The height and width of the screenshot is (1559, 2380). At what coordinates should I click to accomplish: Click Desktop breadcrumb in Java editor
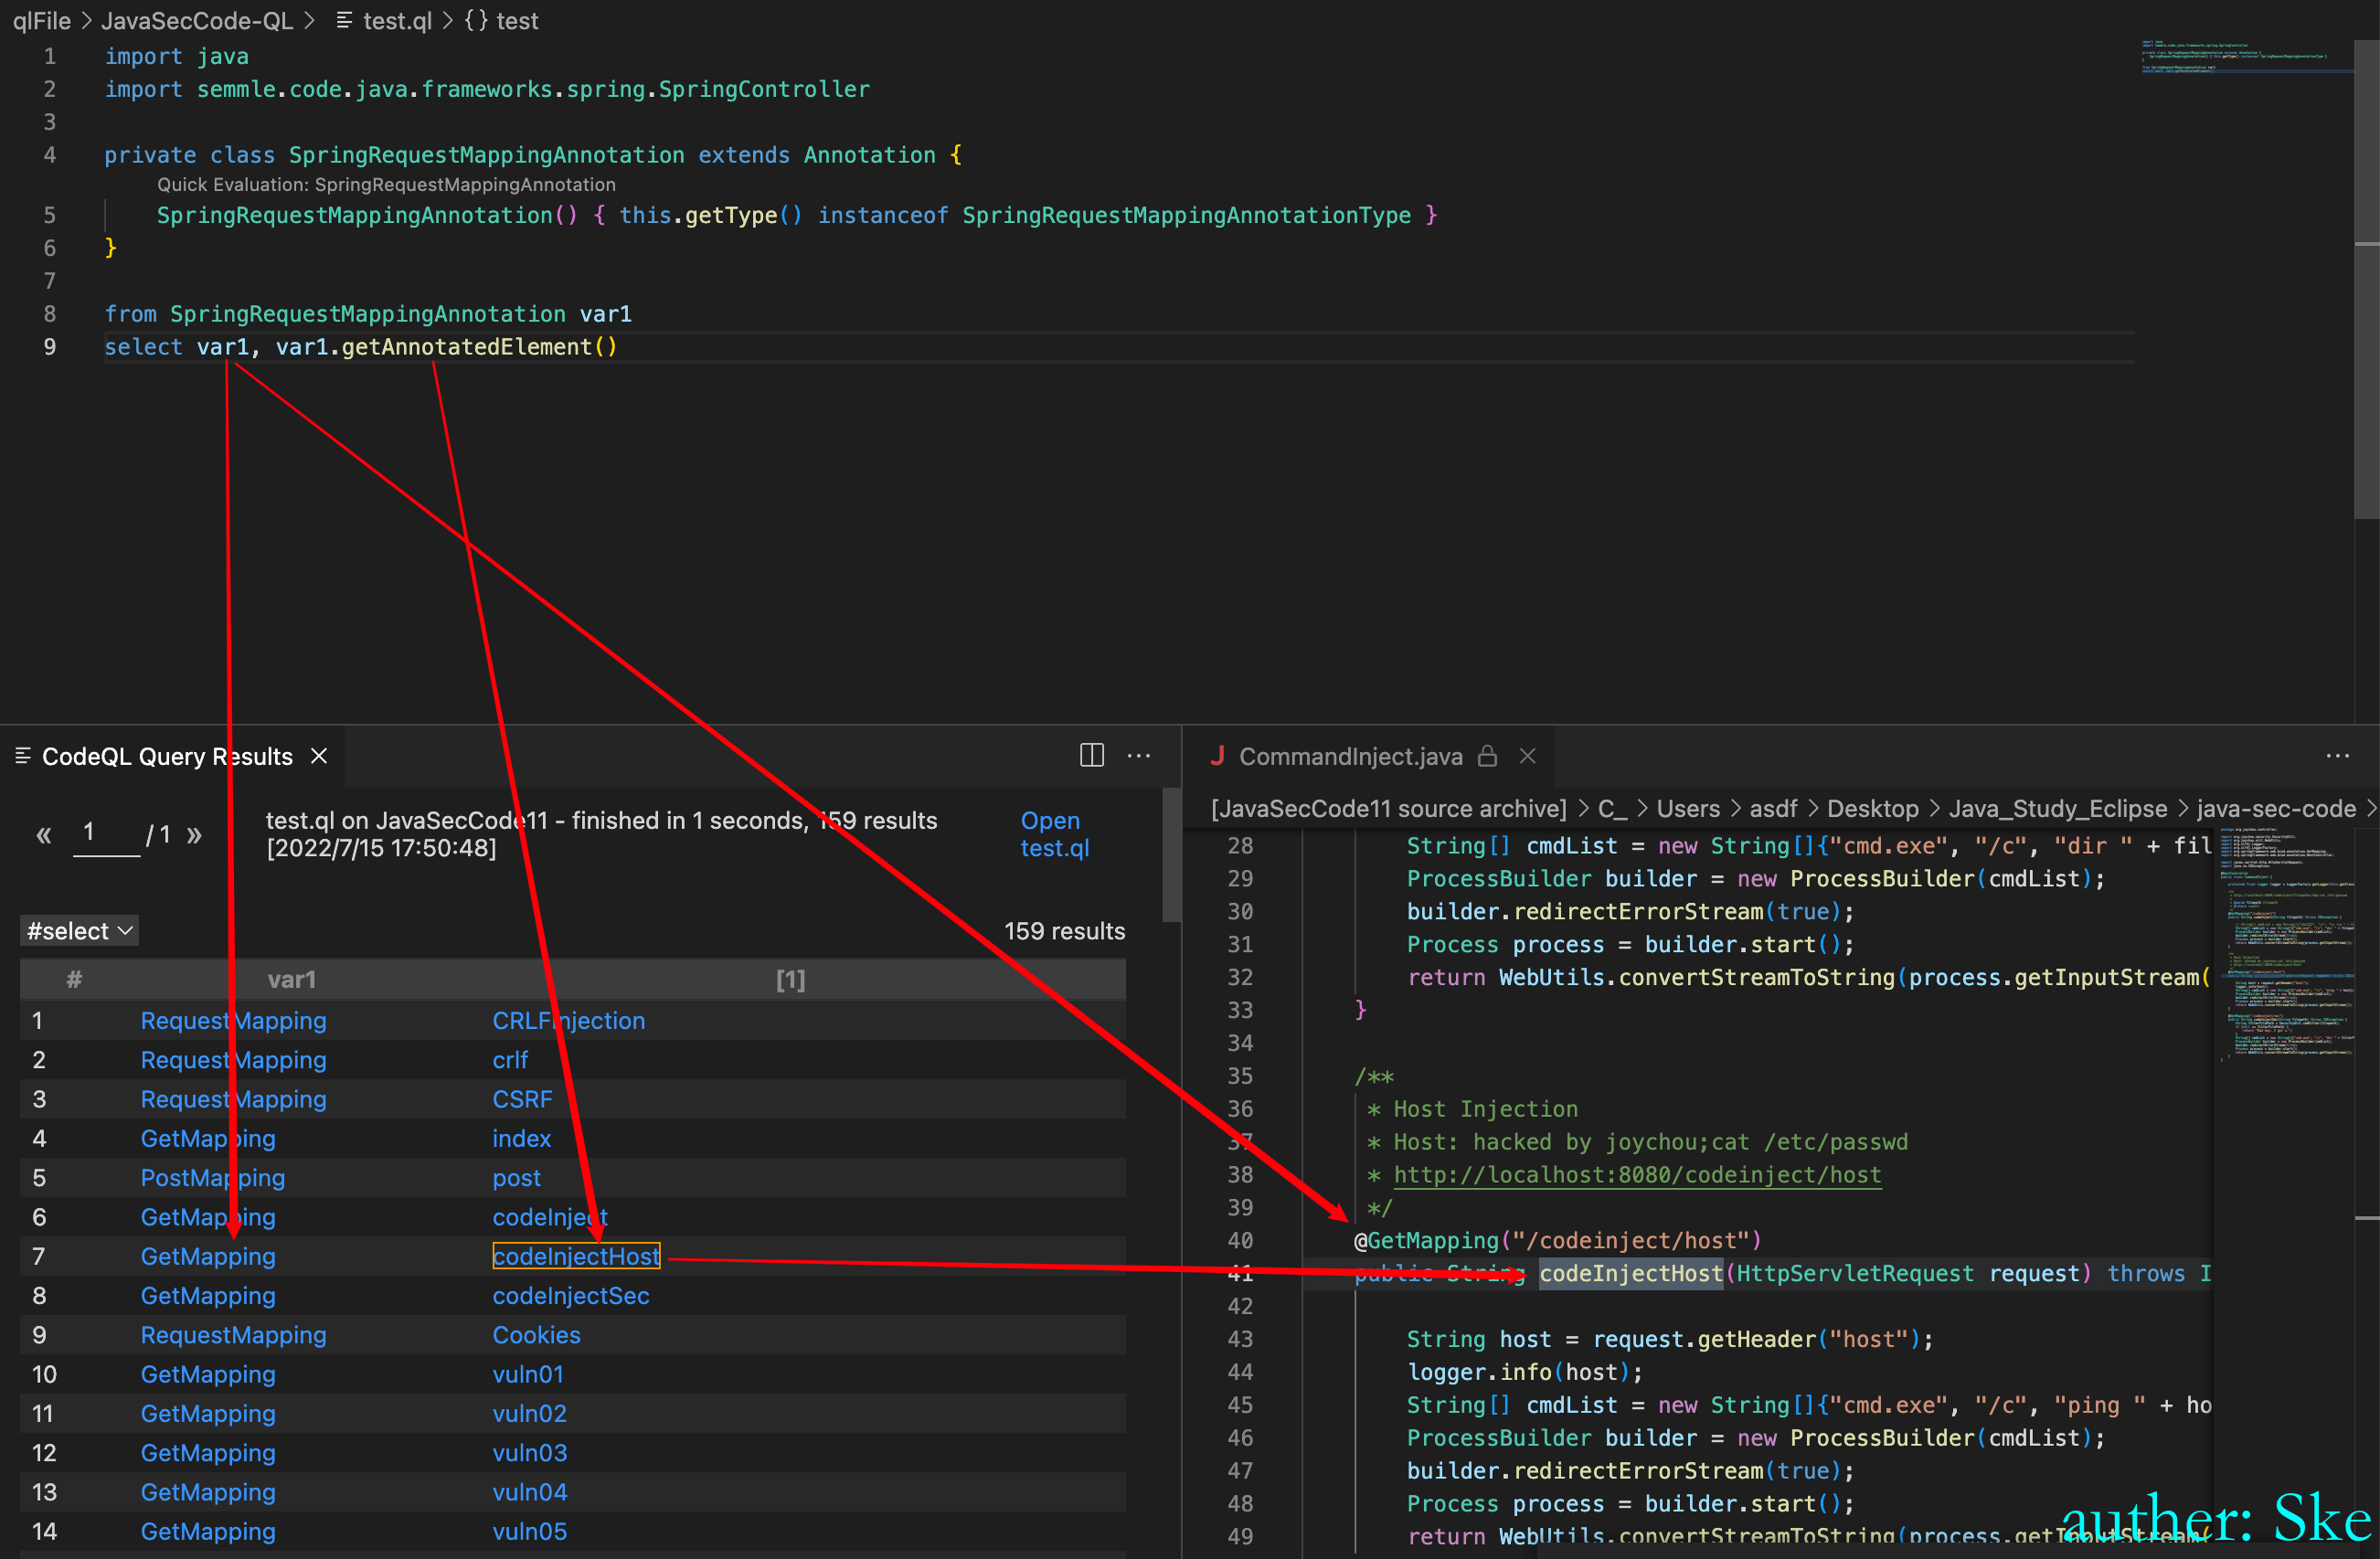[1873, 809]
